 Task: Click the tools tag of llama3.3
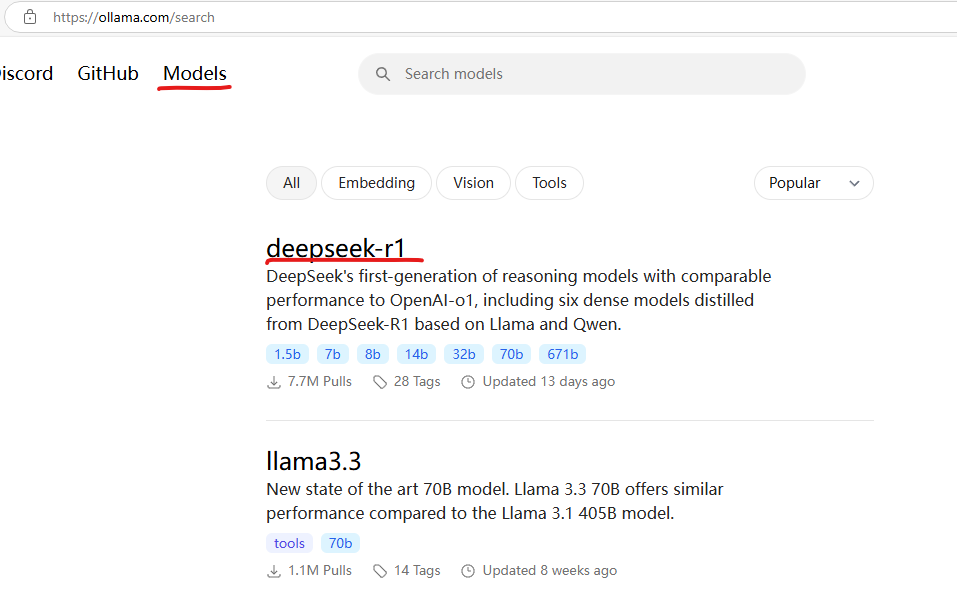coord(289,543)
